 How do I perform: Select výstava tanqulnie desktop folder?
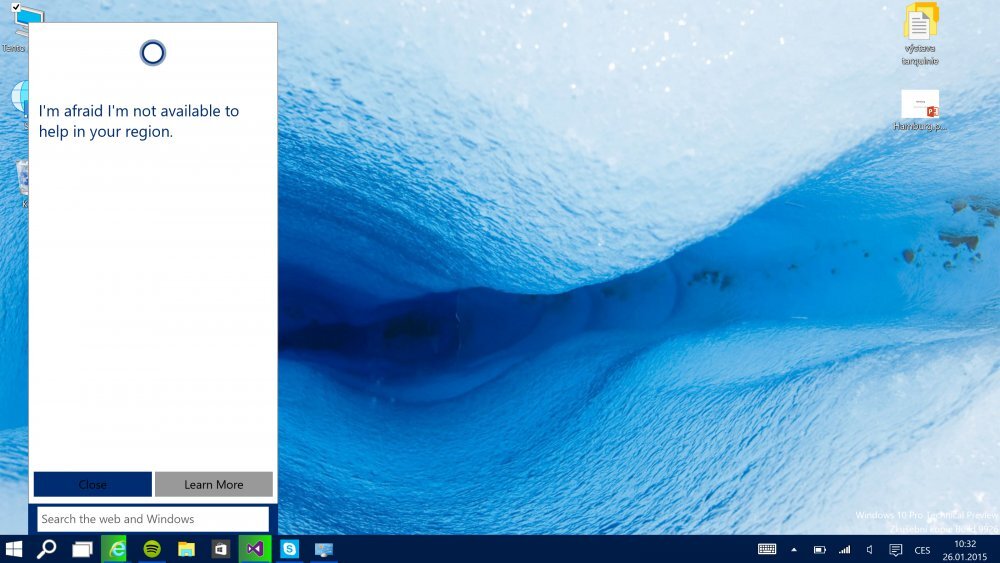920,34
